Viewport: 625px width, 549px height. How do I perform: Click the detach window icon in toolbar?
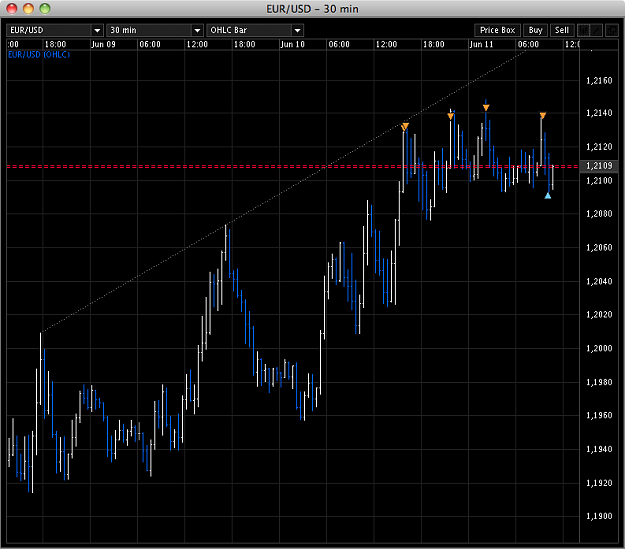(x=611, y=30)
